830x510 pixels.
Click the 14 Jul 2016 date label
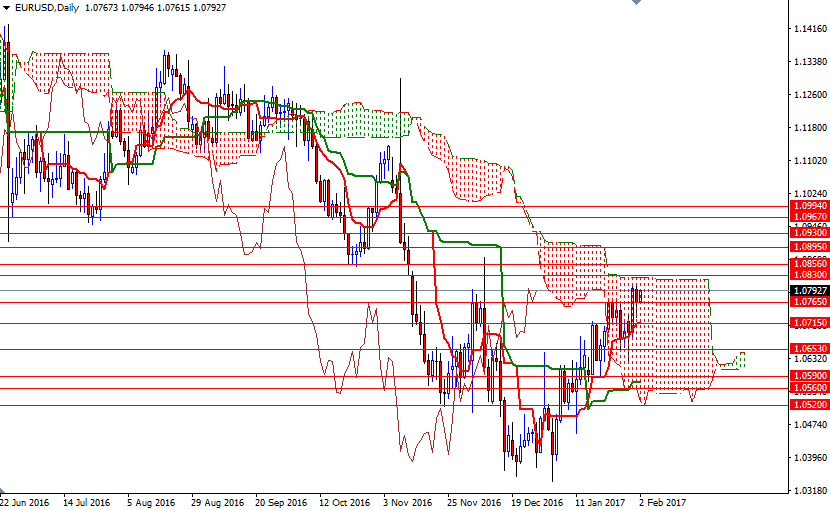coord(87,502)
